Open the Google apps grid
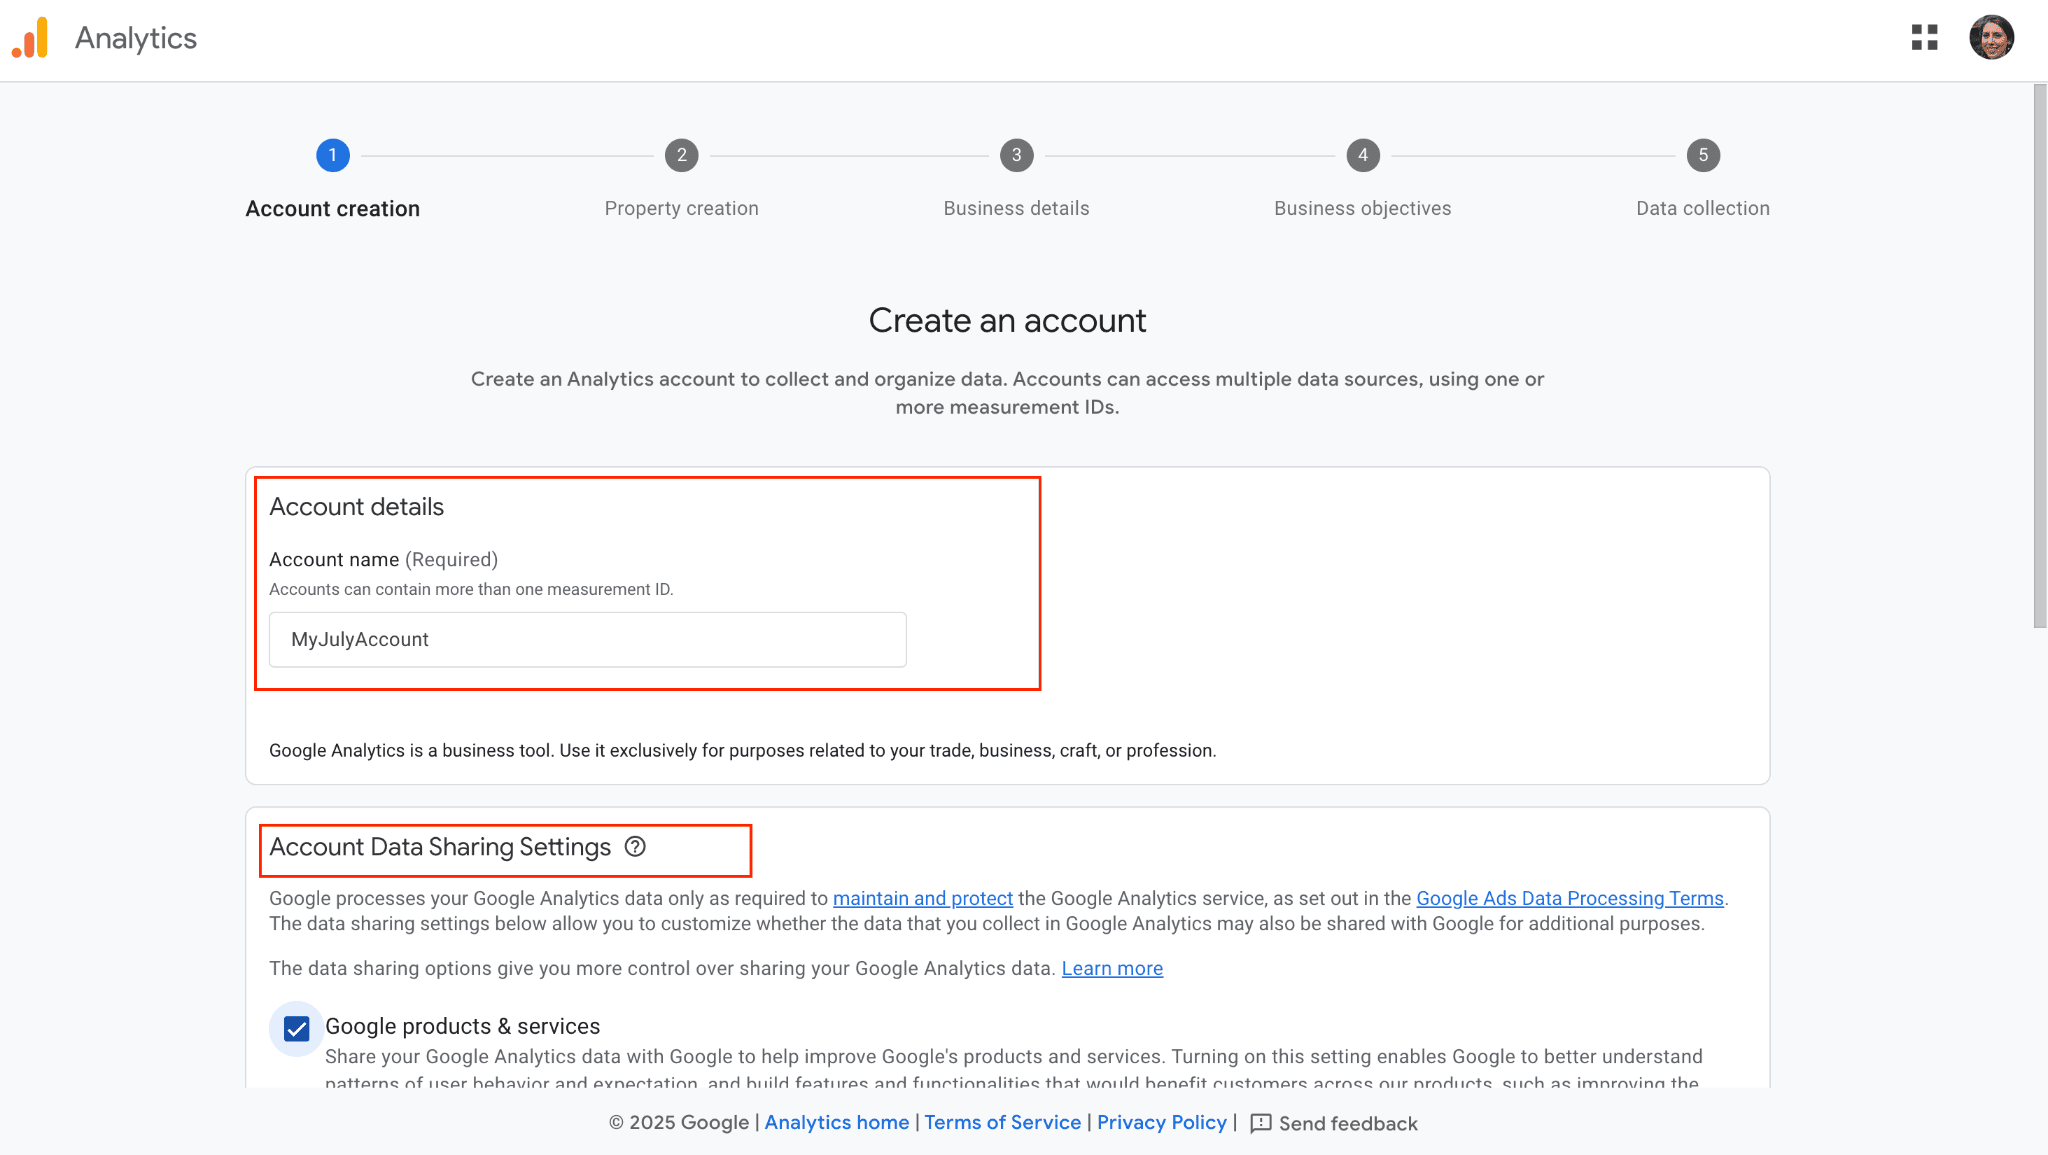Screen dimensions: 2048x1155 coord(1924,38)
